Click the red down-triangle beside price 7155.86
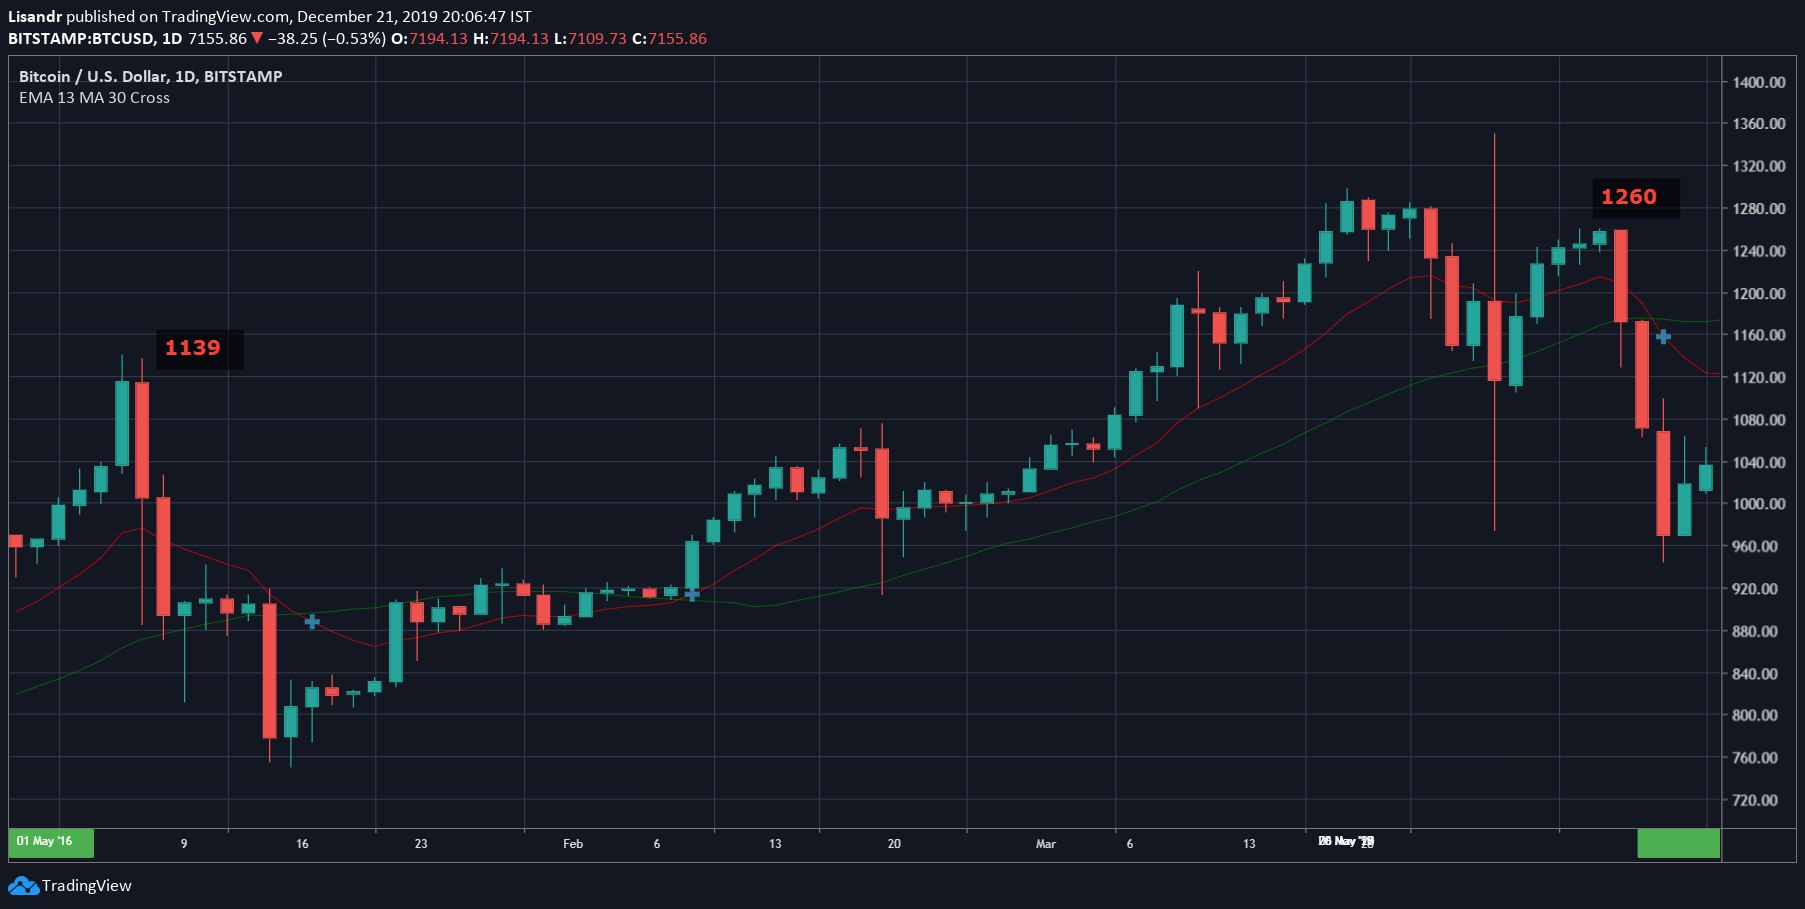Screen dimensions: 1805x909 (257, 38)
